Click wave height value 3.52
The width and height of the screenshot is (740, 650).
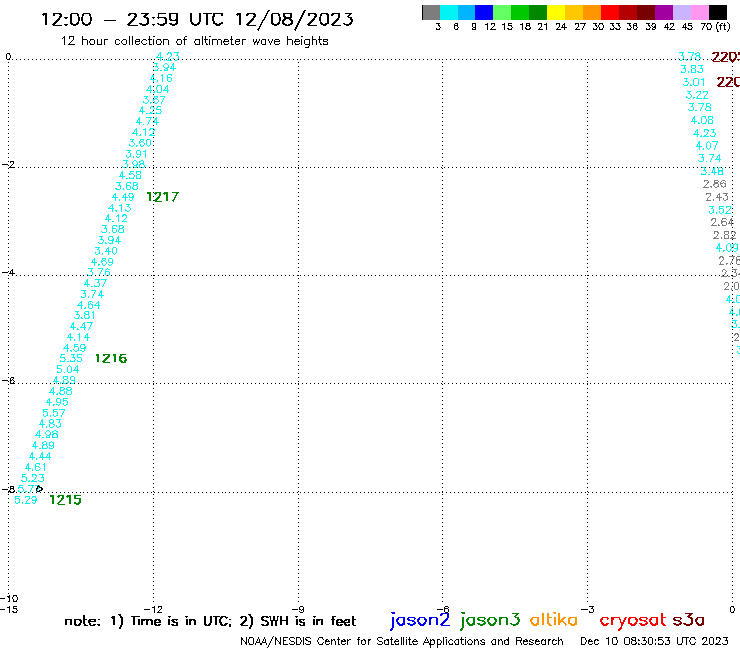[x=720, y=210]
